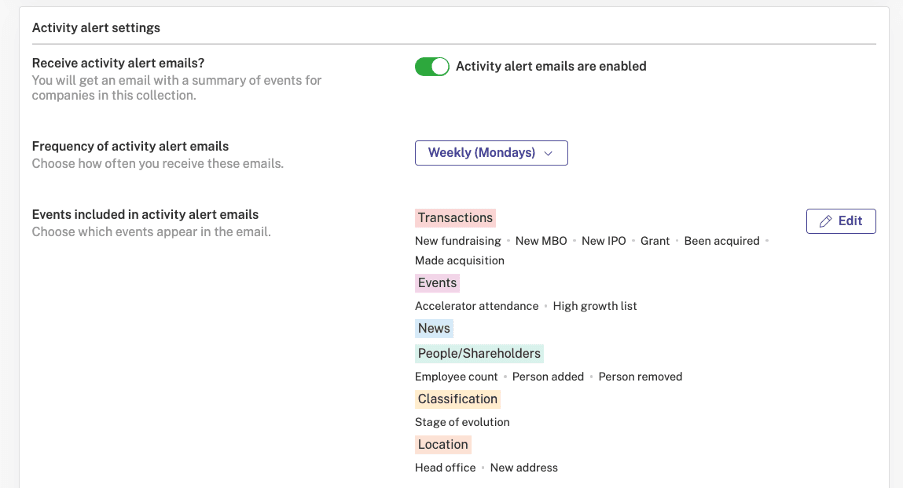Screen dimensions: 904x488
Task: Click 'Frequency of activity alert emails' label
Action: tap(130, 147)
